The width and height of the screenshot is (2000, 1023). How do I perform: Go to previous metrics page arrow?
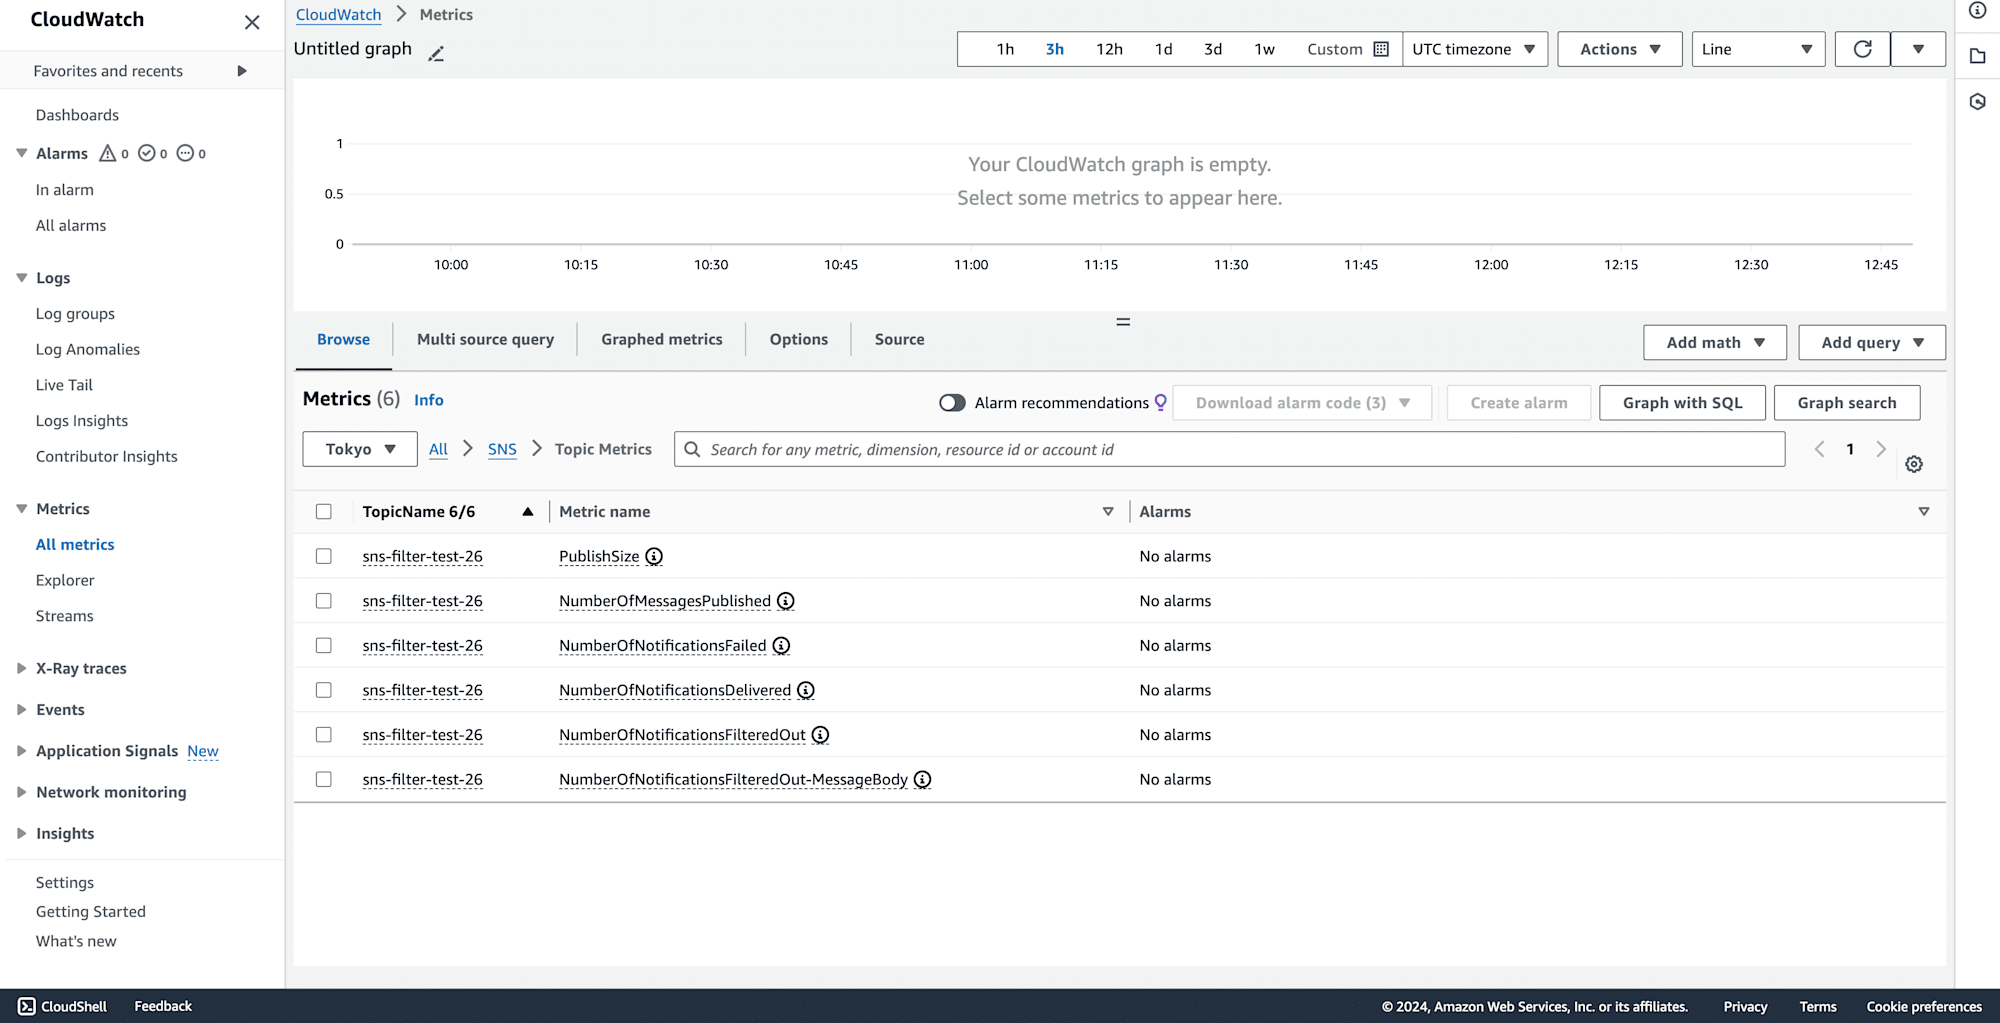1820,449
